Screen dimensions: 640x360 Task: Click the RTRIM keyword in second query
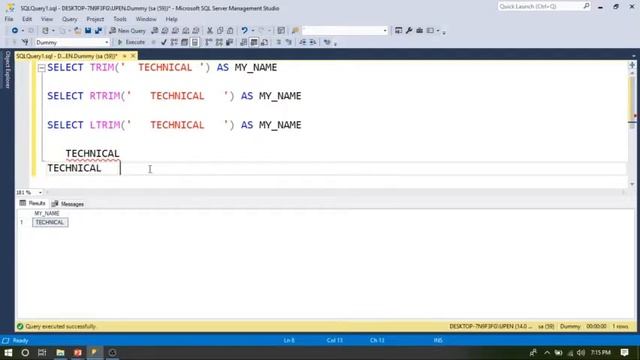coord(105,96)
